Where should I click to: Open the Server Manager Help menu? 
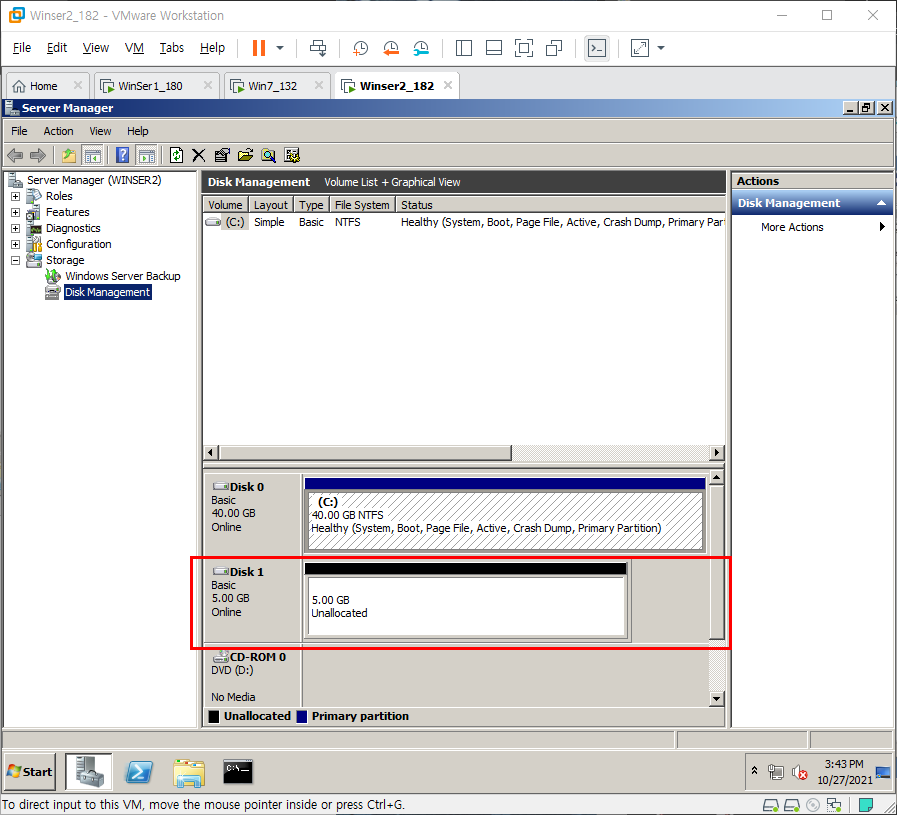[x=137, y=132]
